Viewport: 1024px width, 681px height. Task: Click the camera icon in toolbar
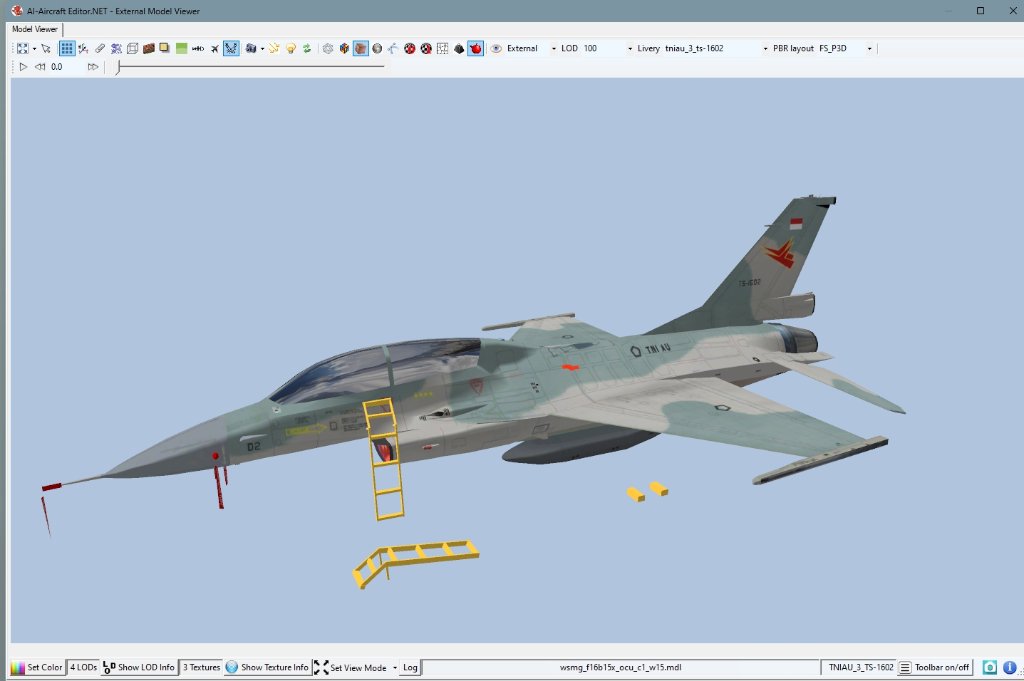click(250, 48)
